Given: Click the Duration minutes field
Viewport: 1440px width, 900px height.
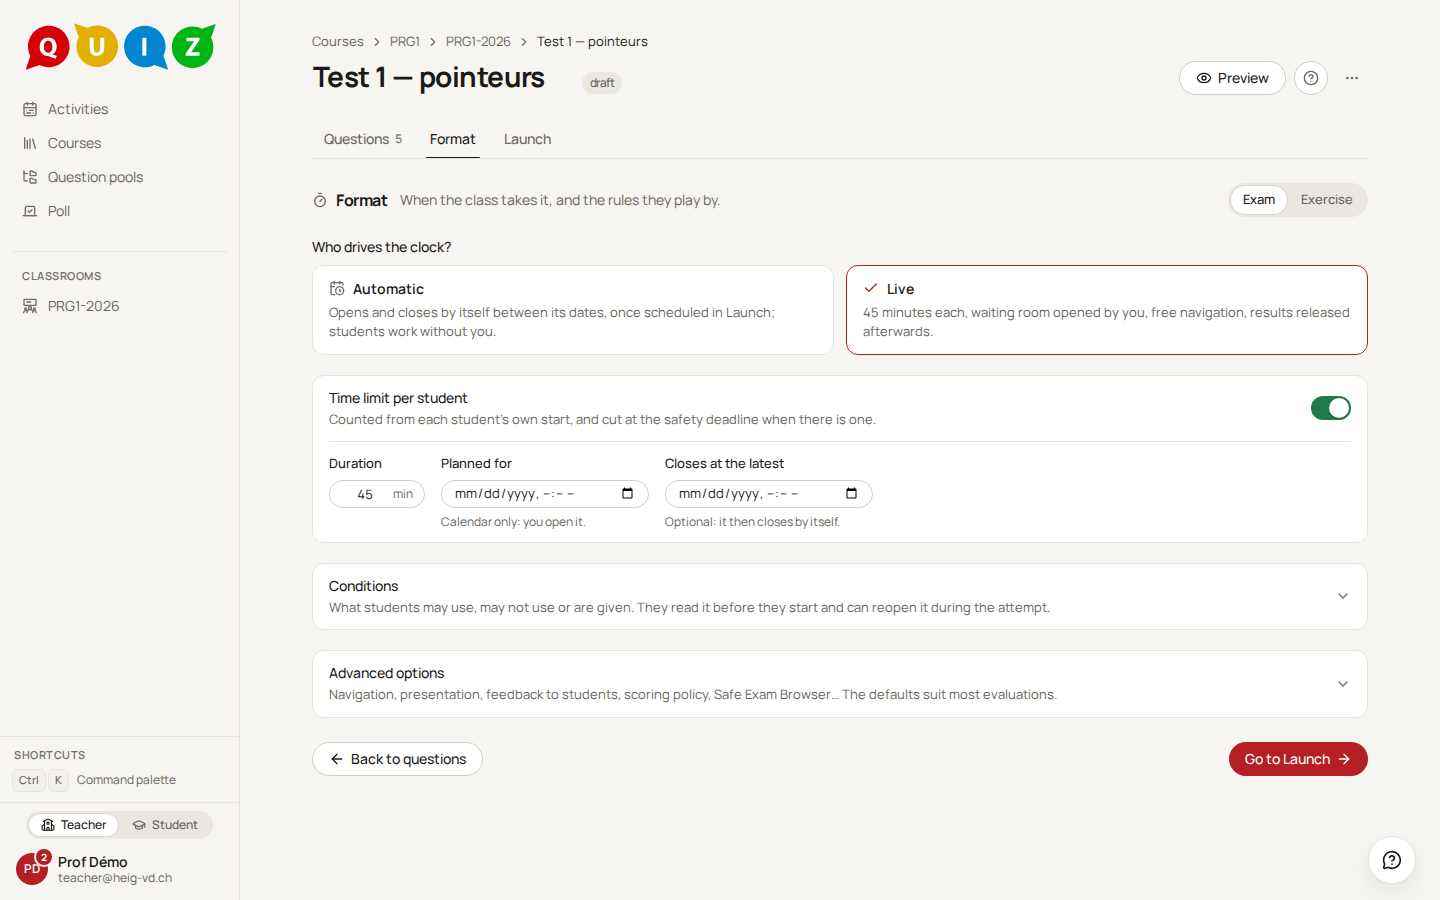Looking at the screenshot, I should tap(377, 494).
